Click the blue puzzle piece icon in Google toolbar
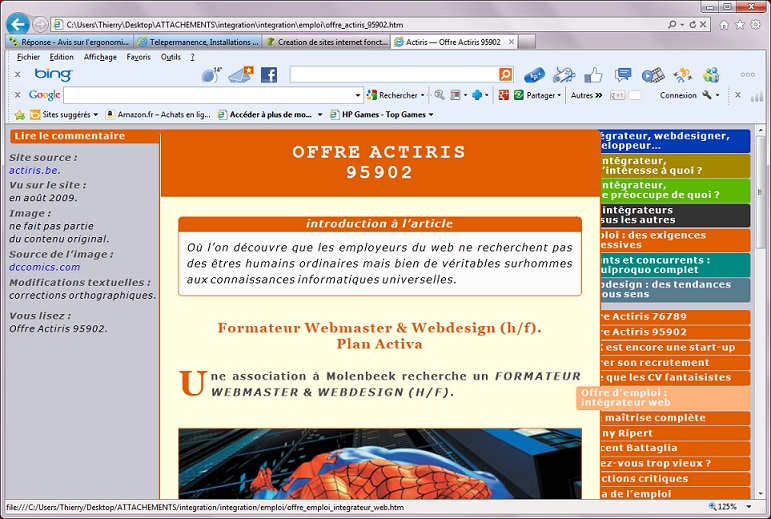771x519 pixels. tap(477, 95)
